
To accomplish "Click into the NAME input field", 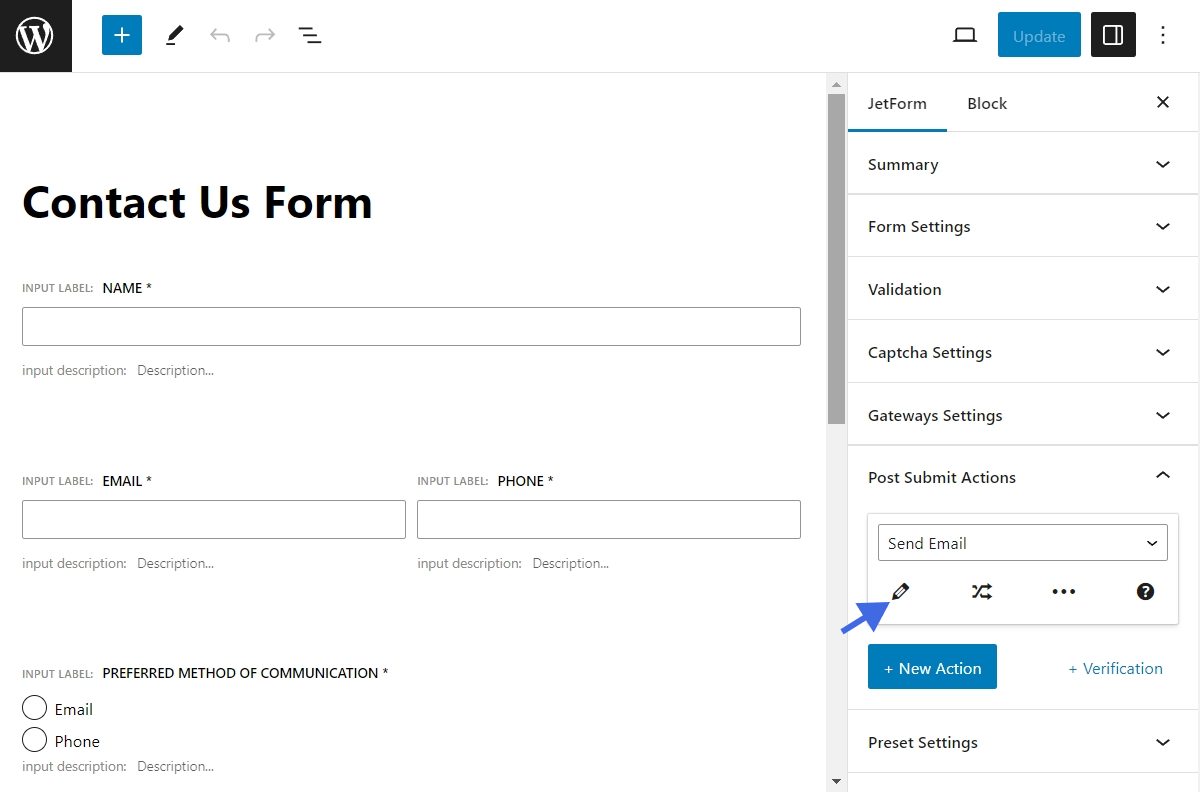I will [411, 326].
